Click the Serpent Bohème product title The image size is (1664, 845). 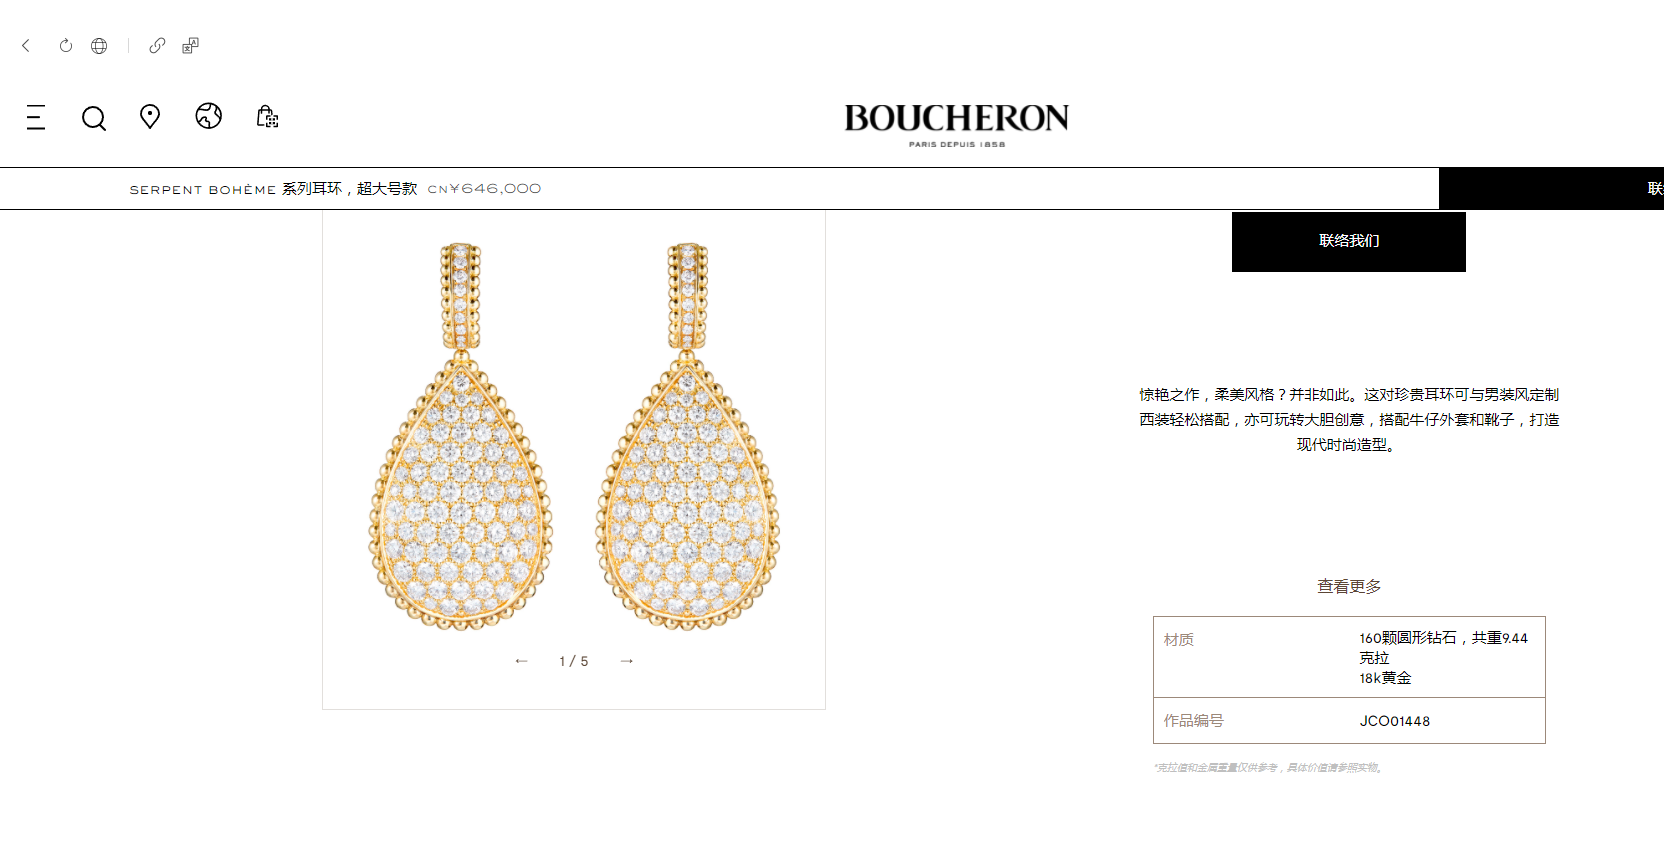click(273, 188)
